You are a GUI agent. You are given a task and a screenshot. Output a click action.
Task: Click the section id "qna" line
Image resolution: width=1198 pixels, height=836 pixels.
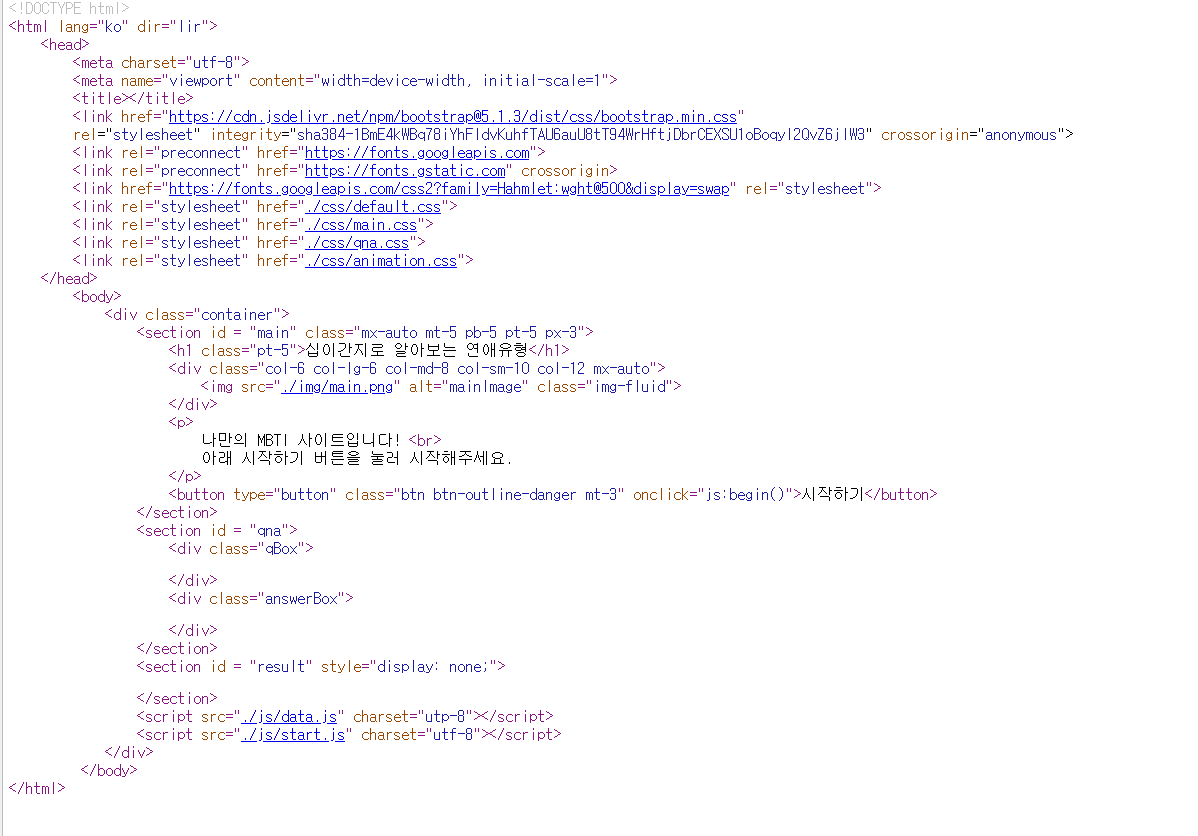(x=217, y=530)
